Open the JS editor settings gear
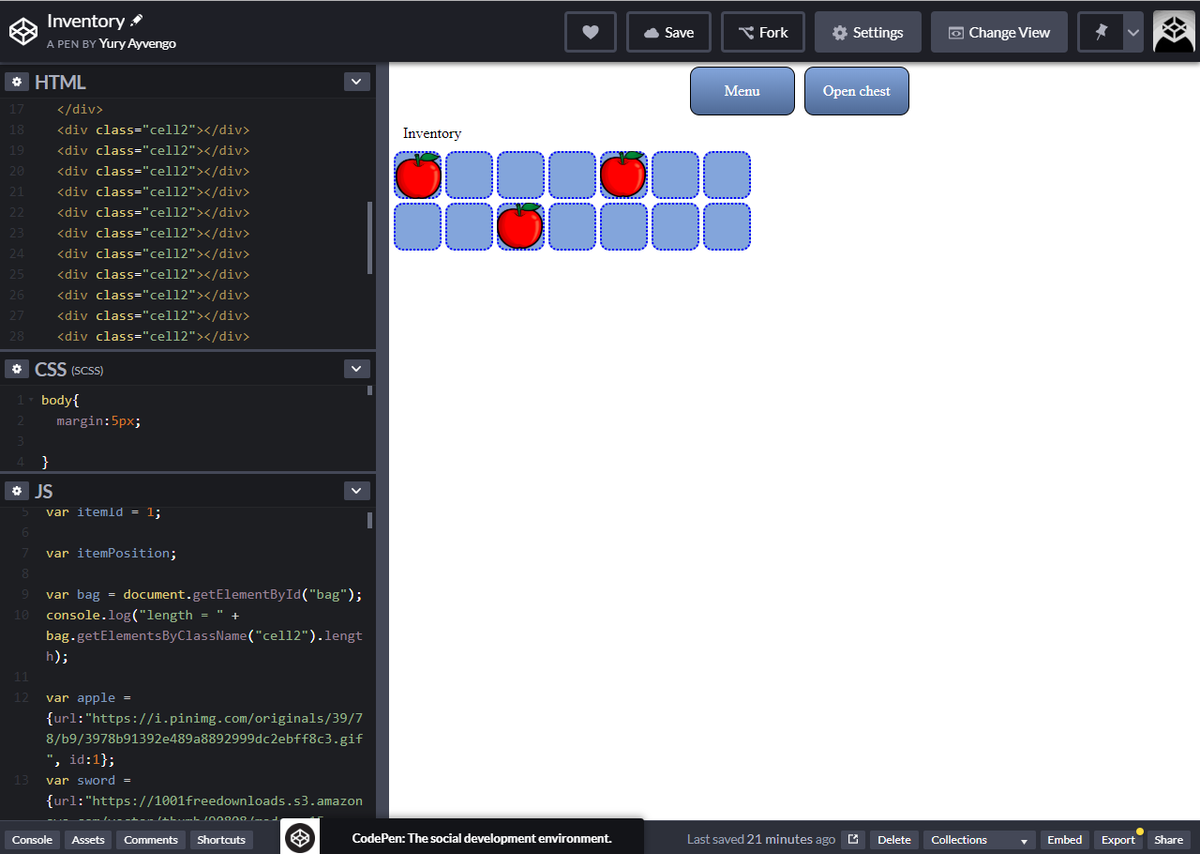Viewport: 1200px width, 854px height. pos(17,491)
